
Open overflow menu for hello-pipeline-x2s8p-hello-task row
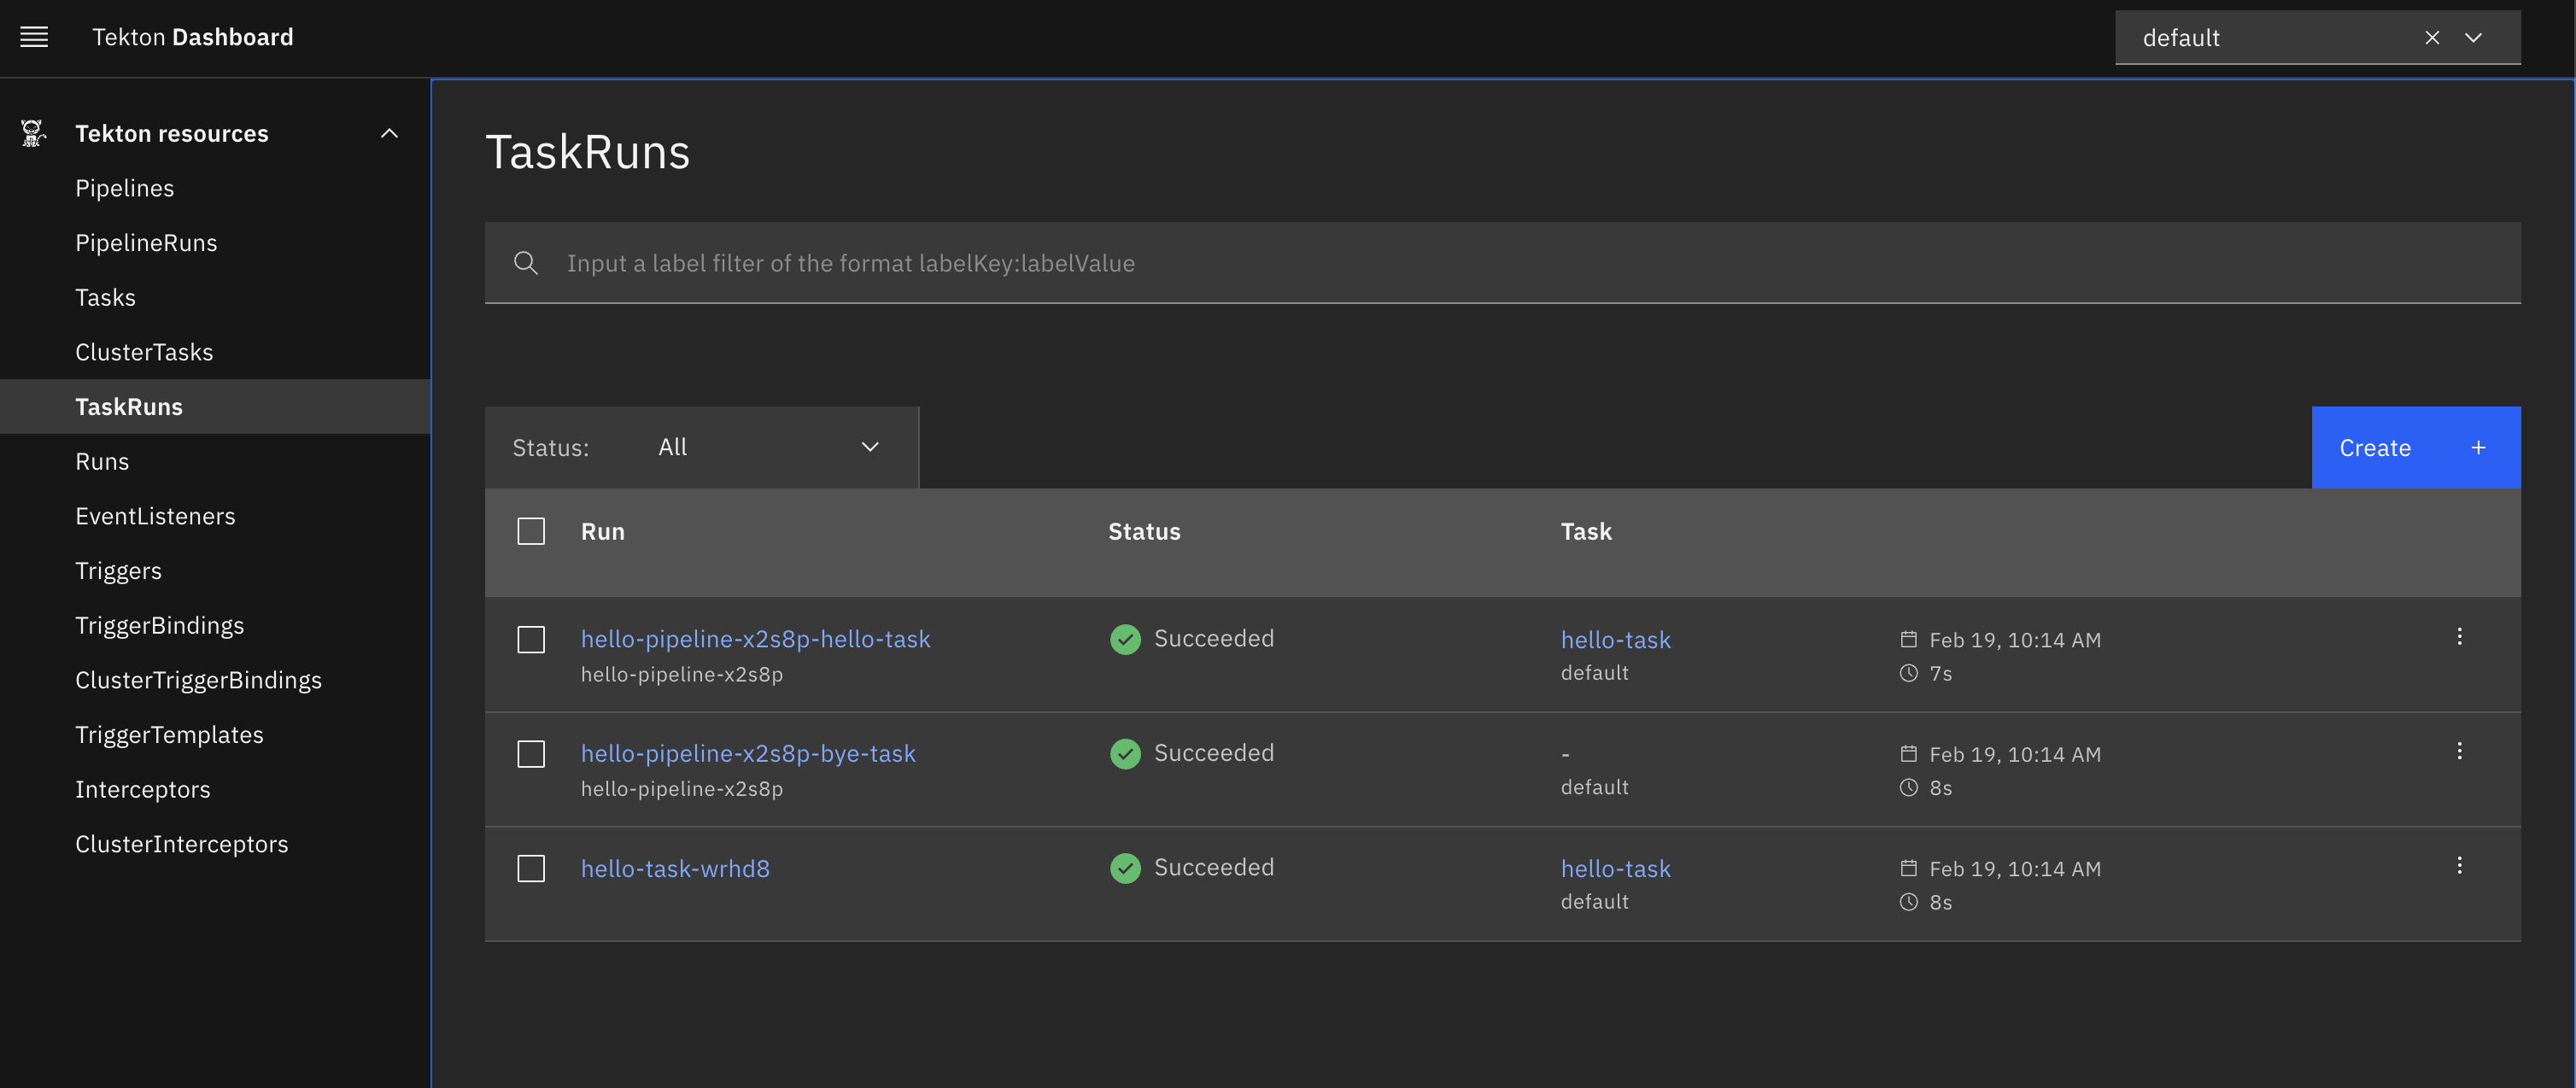2459,637
